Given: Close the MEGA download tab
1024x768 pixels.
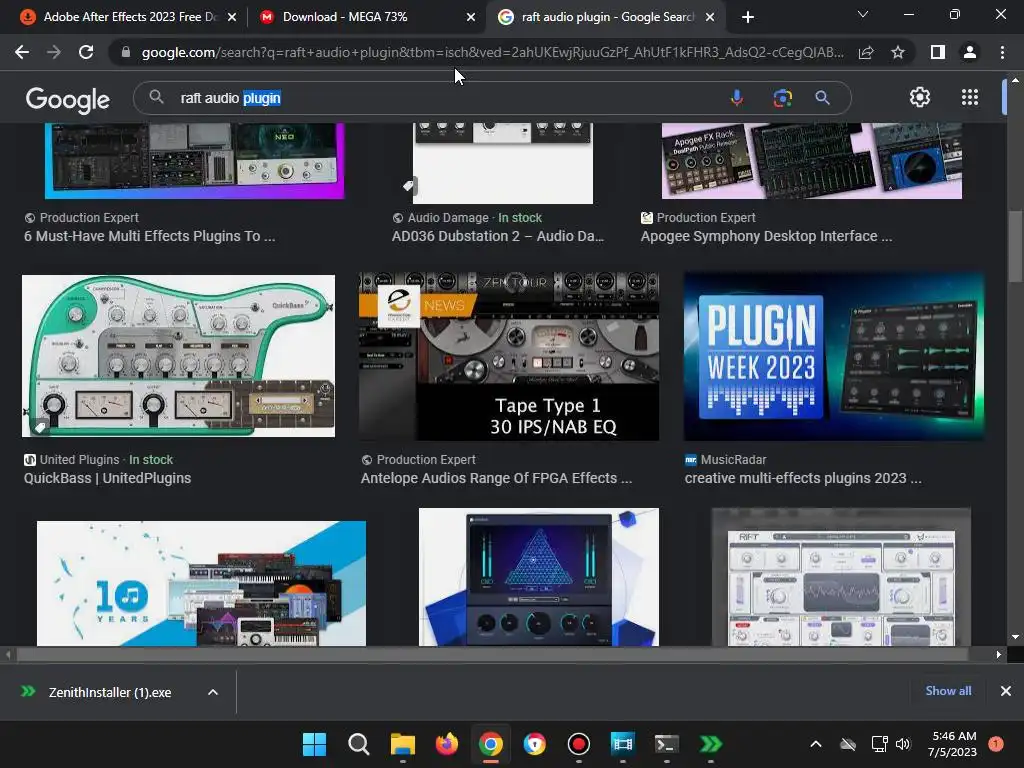Looking at the screenshot, I should (x=471, y=17).
